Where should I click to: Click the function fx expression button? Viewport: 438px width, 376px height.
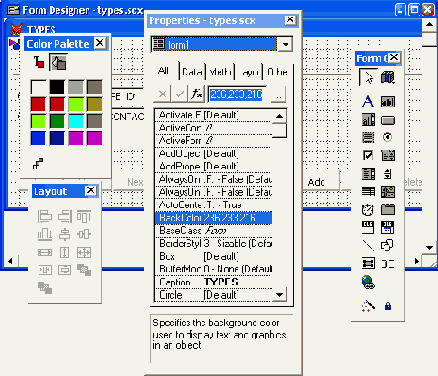coord(196,94)
